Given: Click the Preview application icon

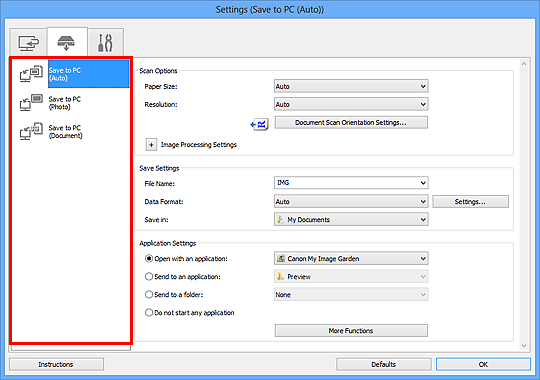Looking at the screenshot, I should [x=280, y=276].
